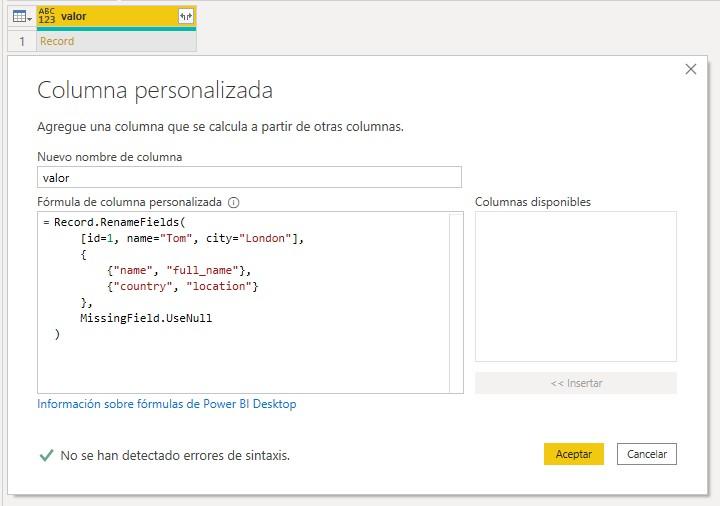Click the Cancelar button

[x=647, y=454]
